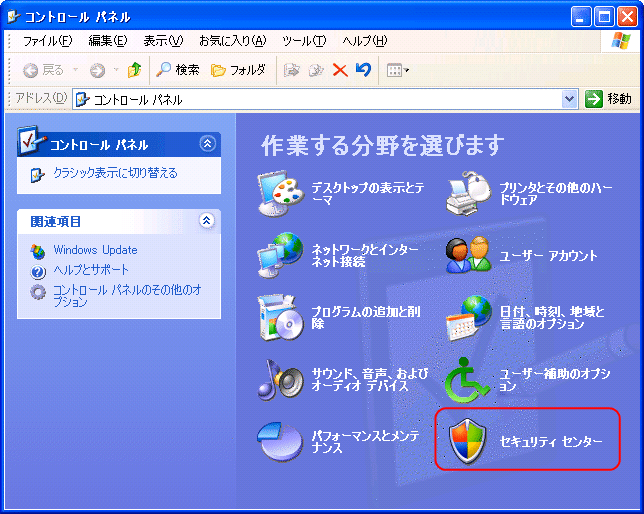Go up one folder level
644x514 pixels.
point(135,70)
